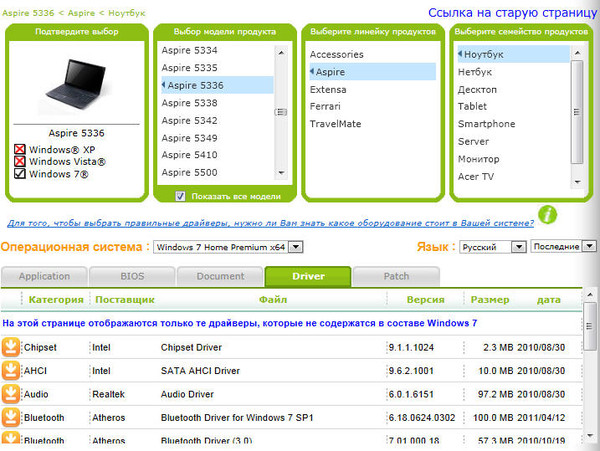Click the green info icon
Image resolution: width=600 pixels, height=451 pixels.
pos(548,214)
